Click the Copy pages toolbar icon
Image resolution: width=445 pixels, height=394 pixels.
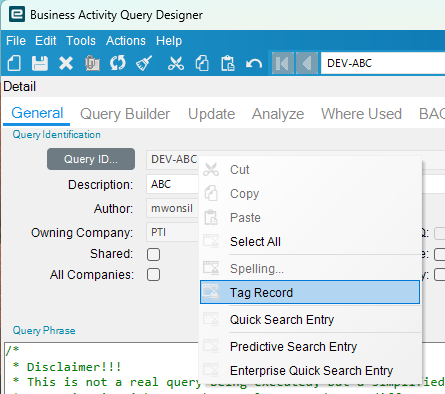click(202, 63)
